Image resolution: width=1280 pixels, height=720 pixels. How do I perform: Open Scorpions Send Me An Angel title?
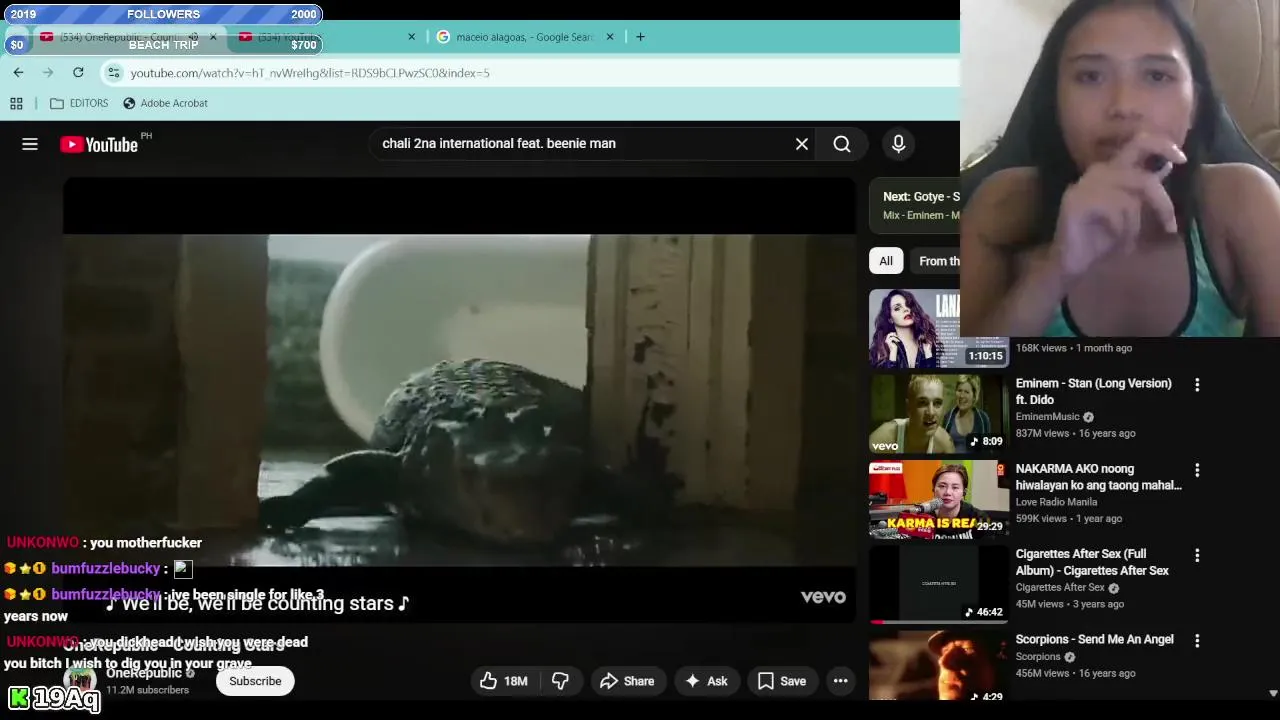tap(1094, 639)
